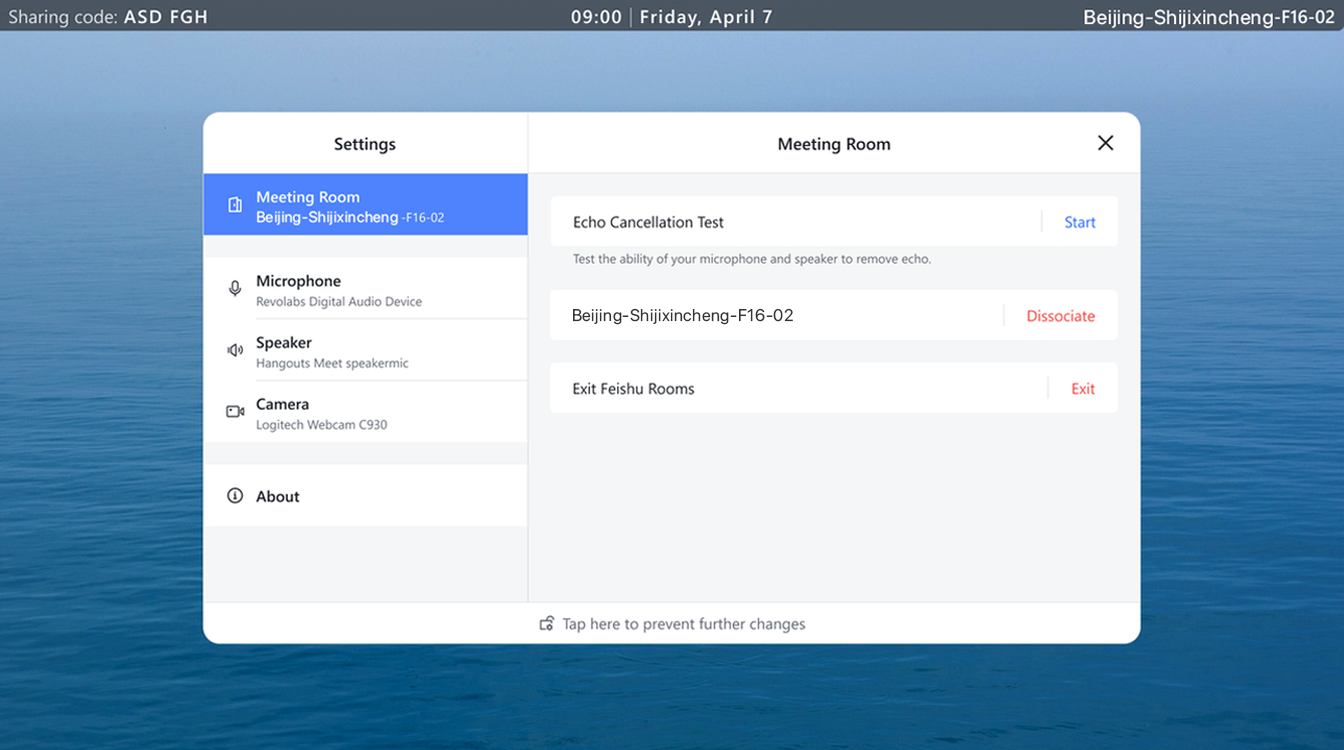Image resolution: width=1344 pixels, height=750 pixels.
Task: Click the lock icon in the bottom bar
Action: pos(547,624)
